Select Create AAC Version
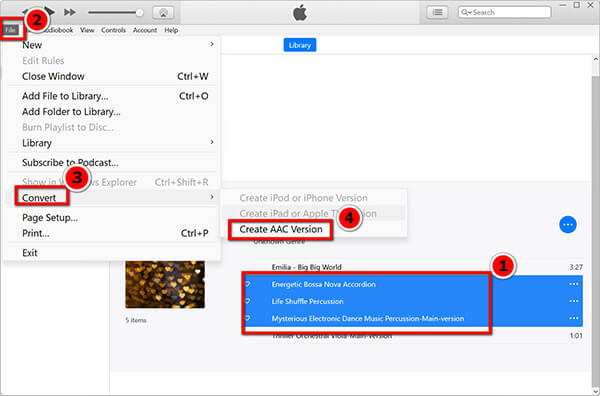 [x=281, y=229]
